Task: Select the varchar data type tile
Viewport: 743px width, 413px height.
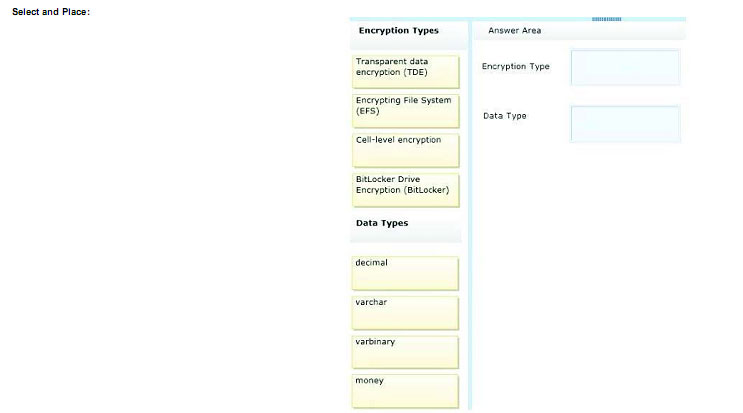Action: point(405,313)
